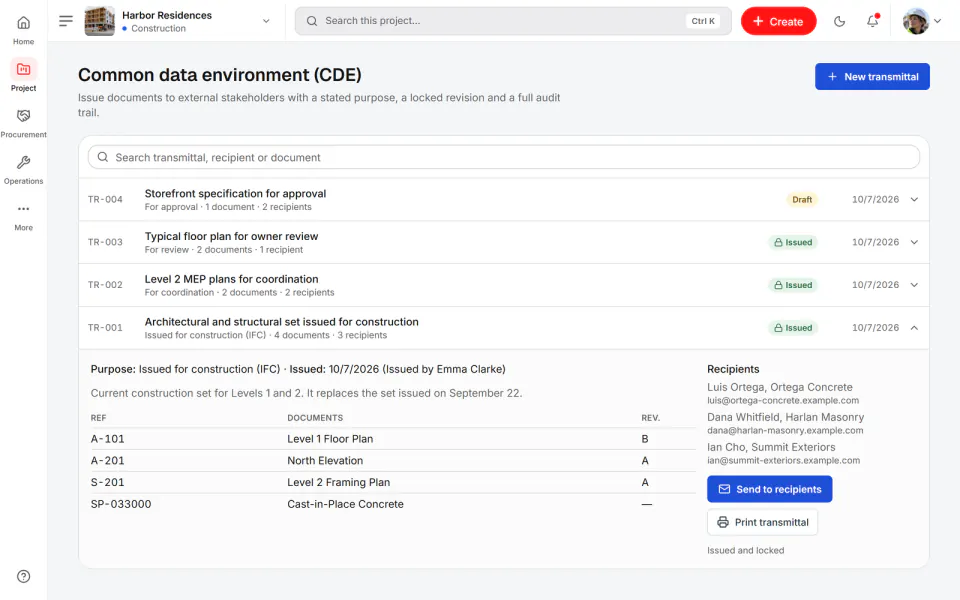This screenshot has width=960, height=600.
Task: Focus the transmittal search field
Action: click(504, 157)
